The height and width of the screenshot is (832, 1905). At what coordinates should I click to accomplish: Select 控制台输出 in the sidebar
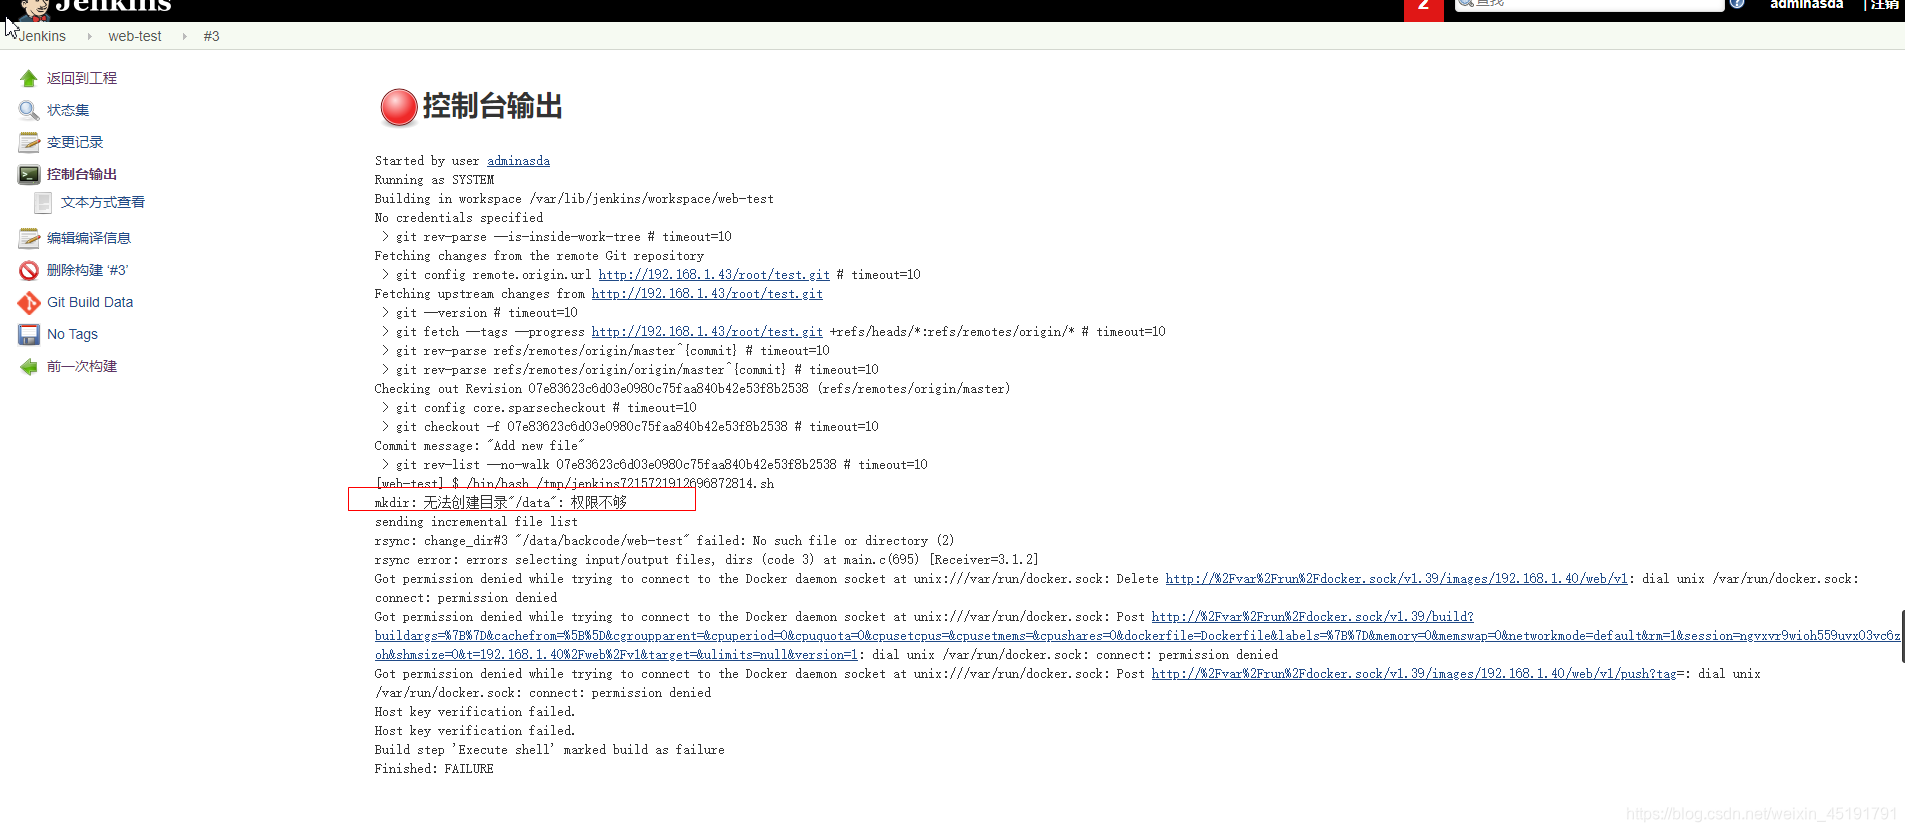pos(82,174)
